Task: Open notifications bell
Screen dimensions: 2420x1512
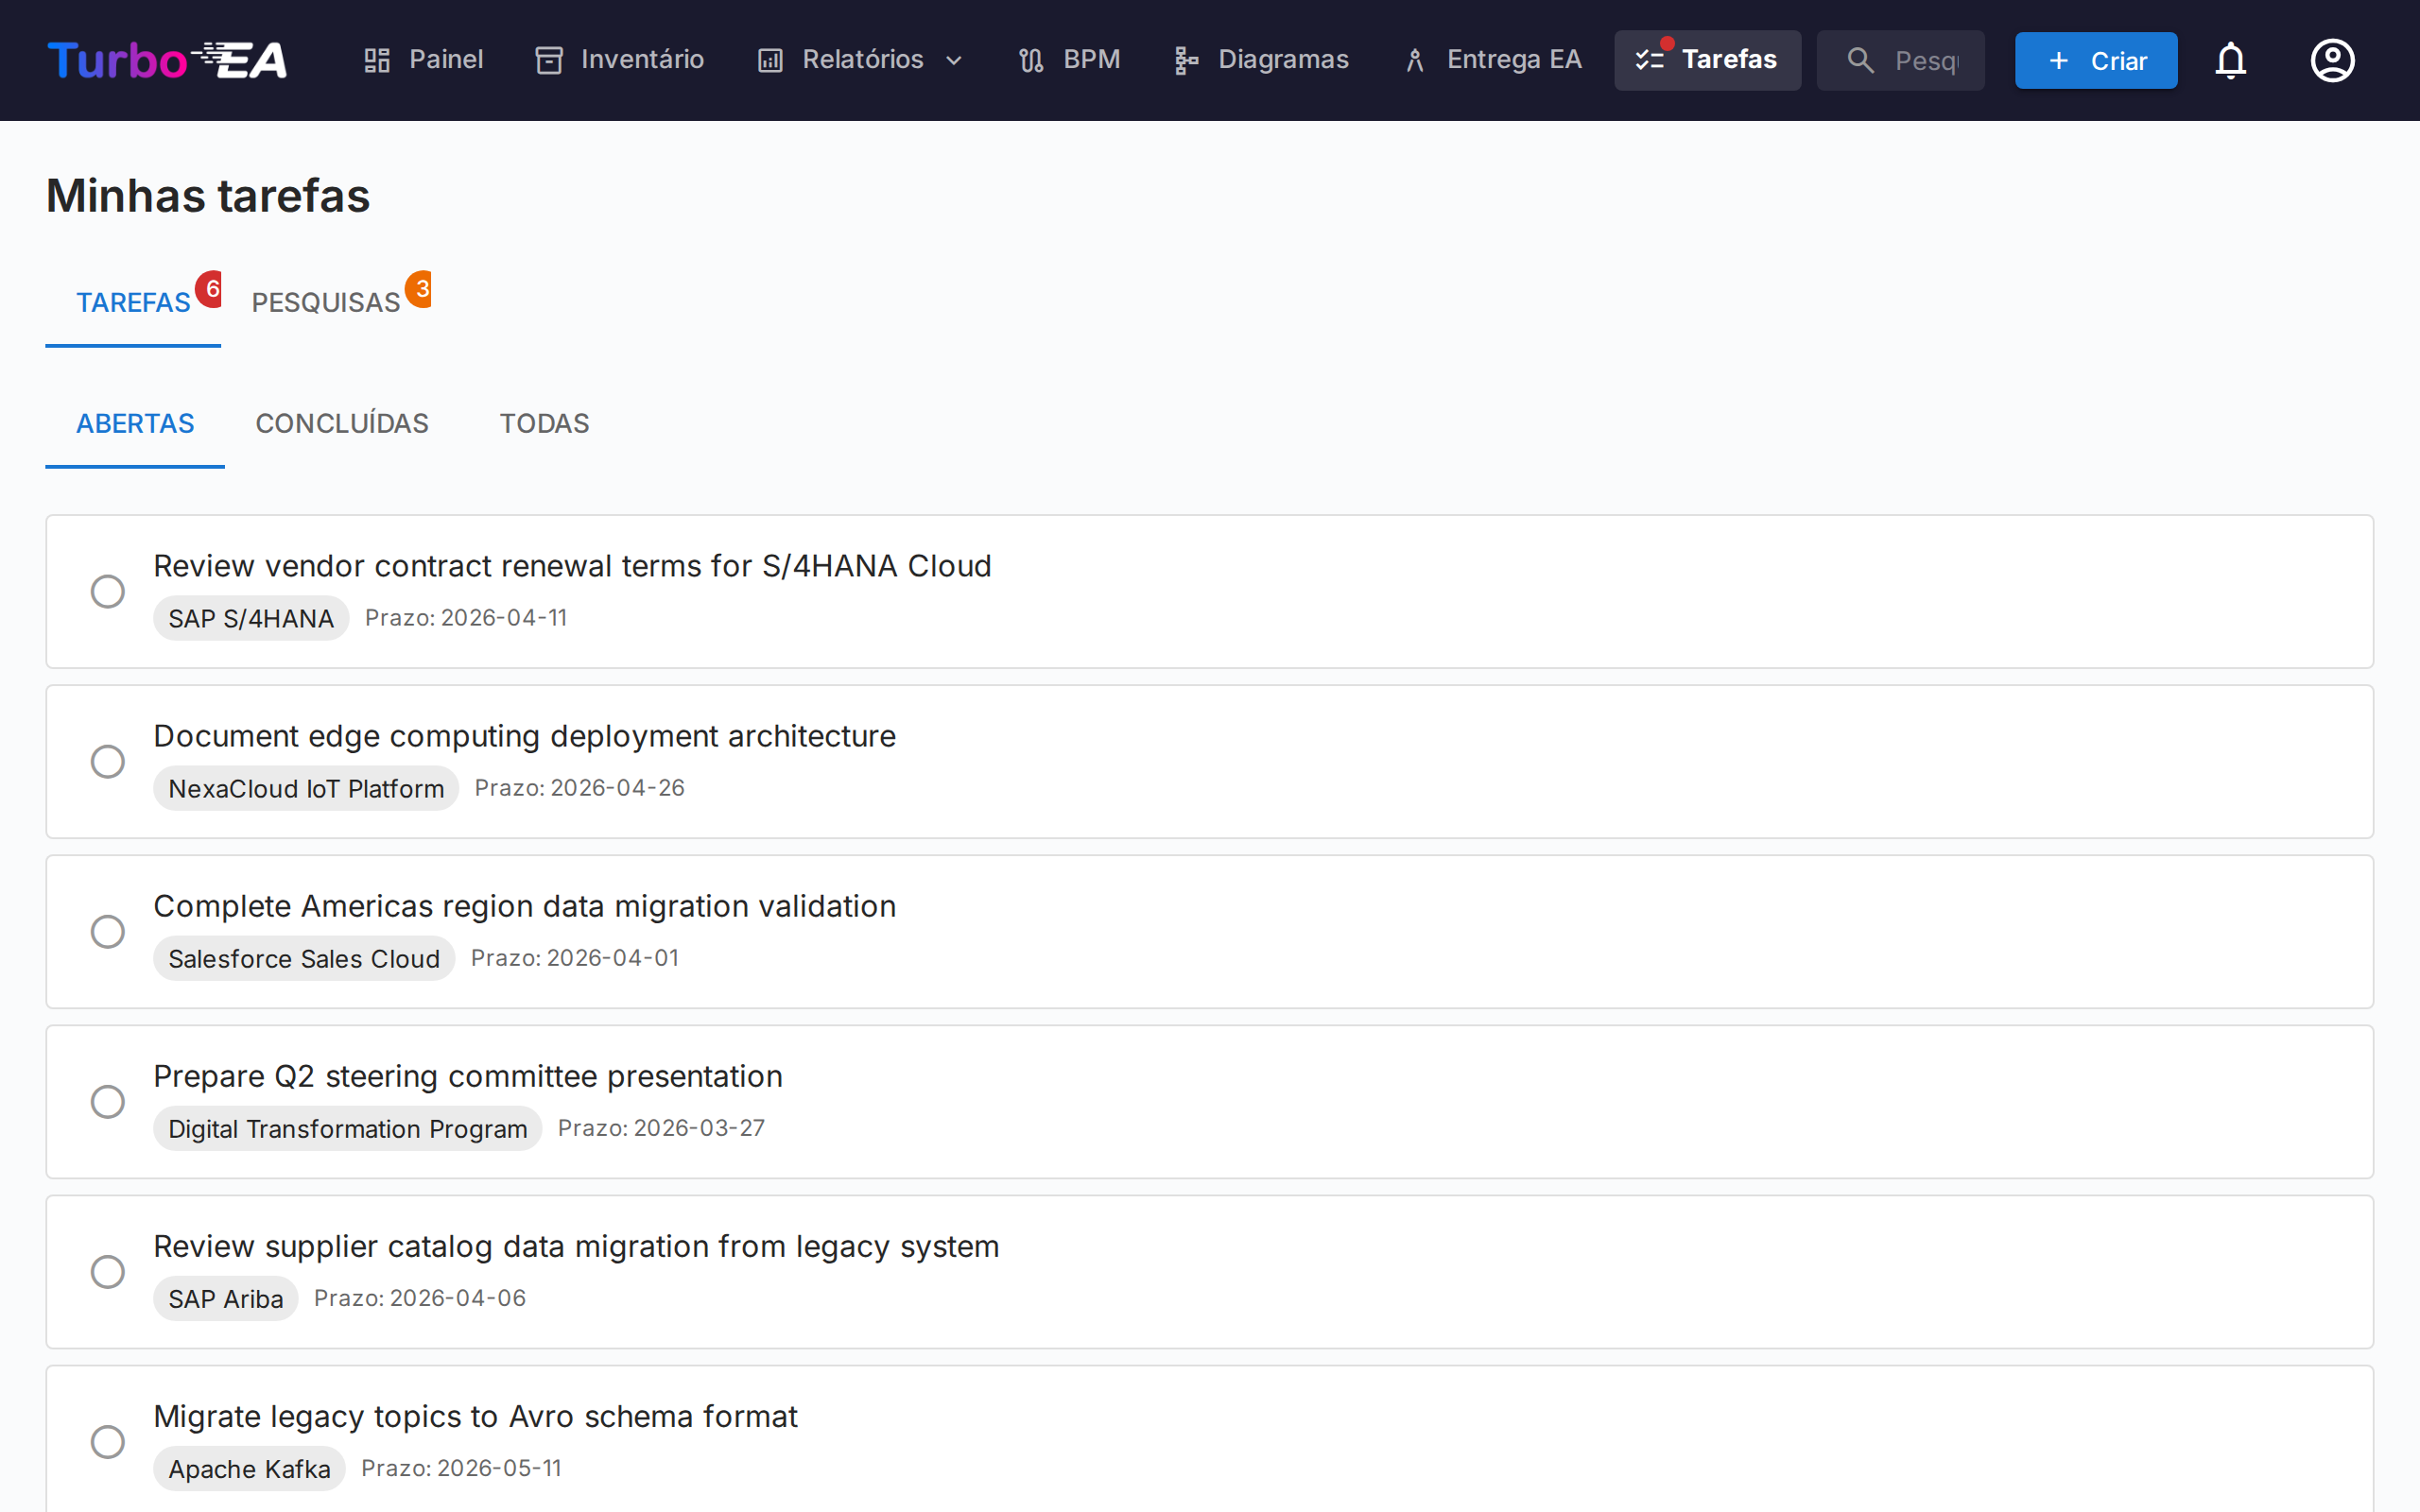Action: pyautogui.click(x=2230, y=60)
